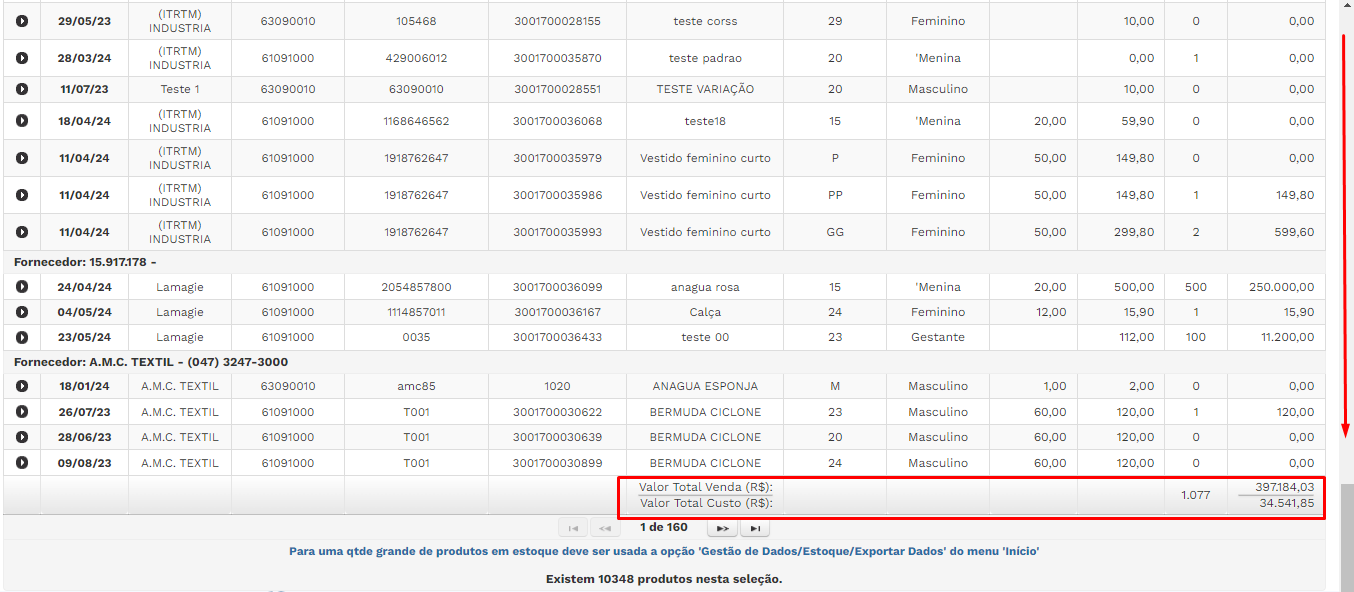The image size is (1354, 592).
Task: Open details arrow for ANAGUA ESPONJA
Action: pos(22,386)
